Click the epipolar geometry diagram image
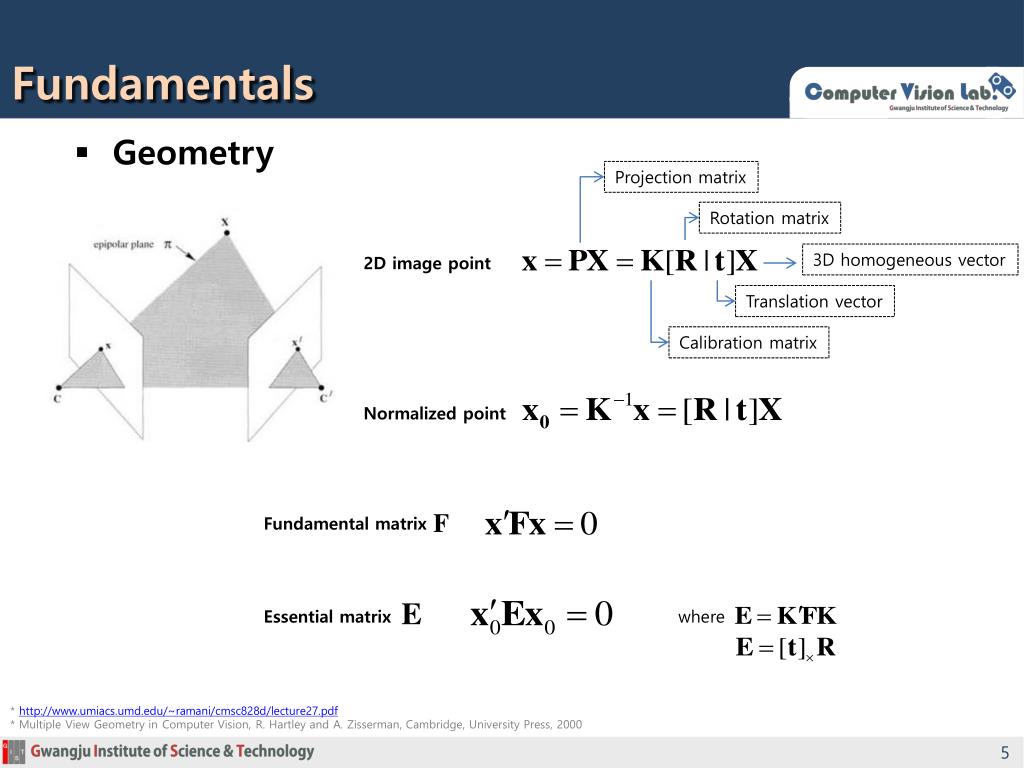The image size is (1024, 768). click(194, 330)
